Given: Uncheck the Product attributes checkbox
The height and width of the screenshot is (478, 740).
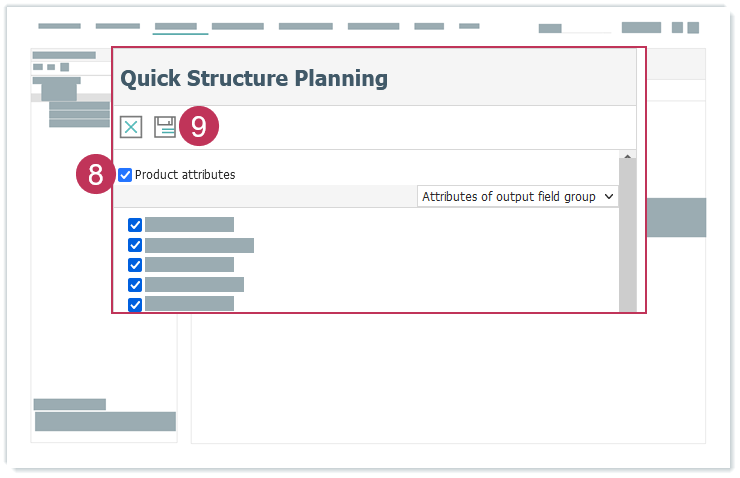Looking at the screenshot, I should [x=125, y=175].
